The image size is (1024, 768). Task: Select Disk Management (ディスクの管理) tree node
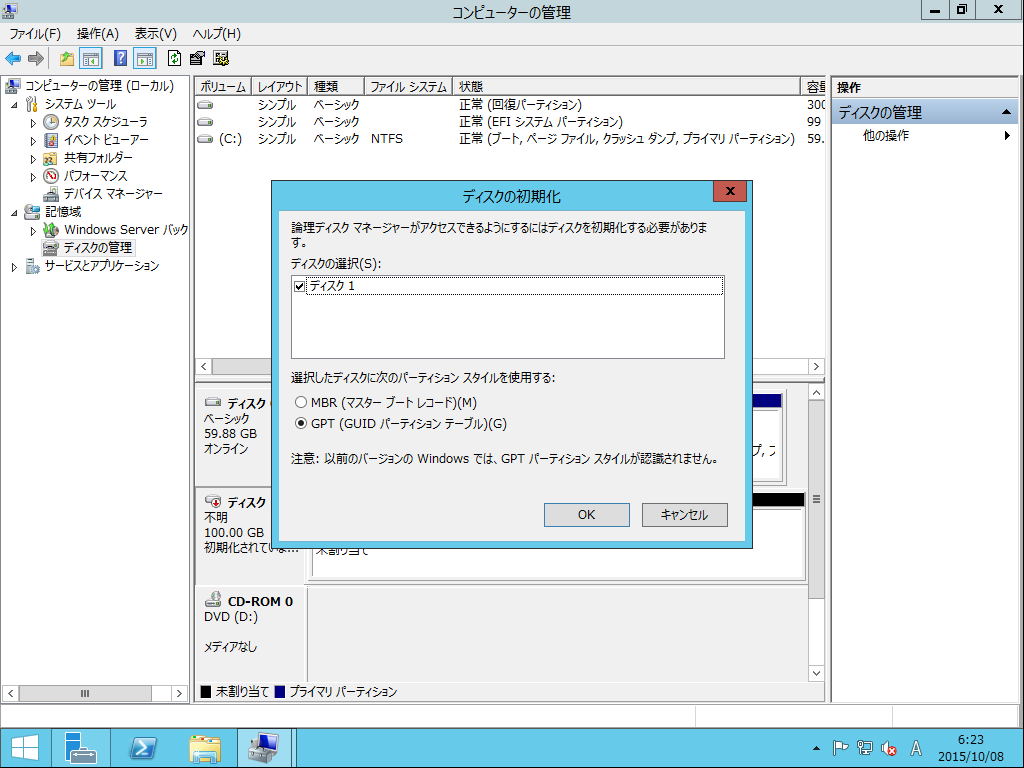point(98,248)
